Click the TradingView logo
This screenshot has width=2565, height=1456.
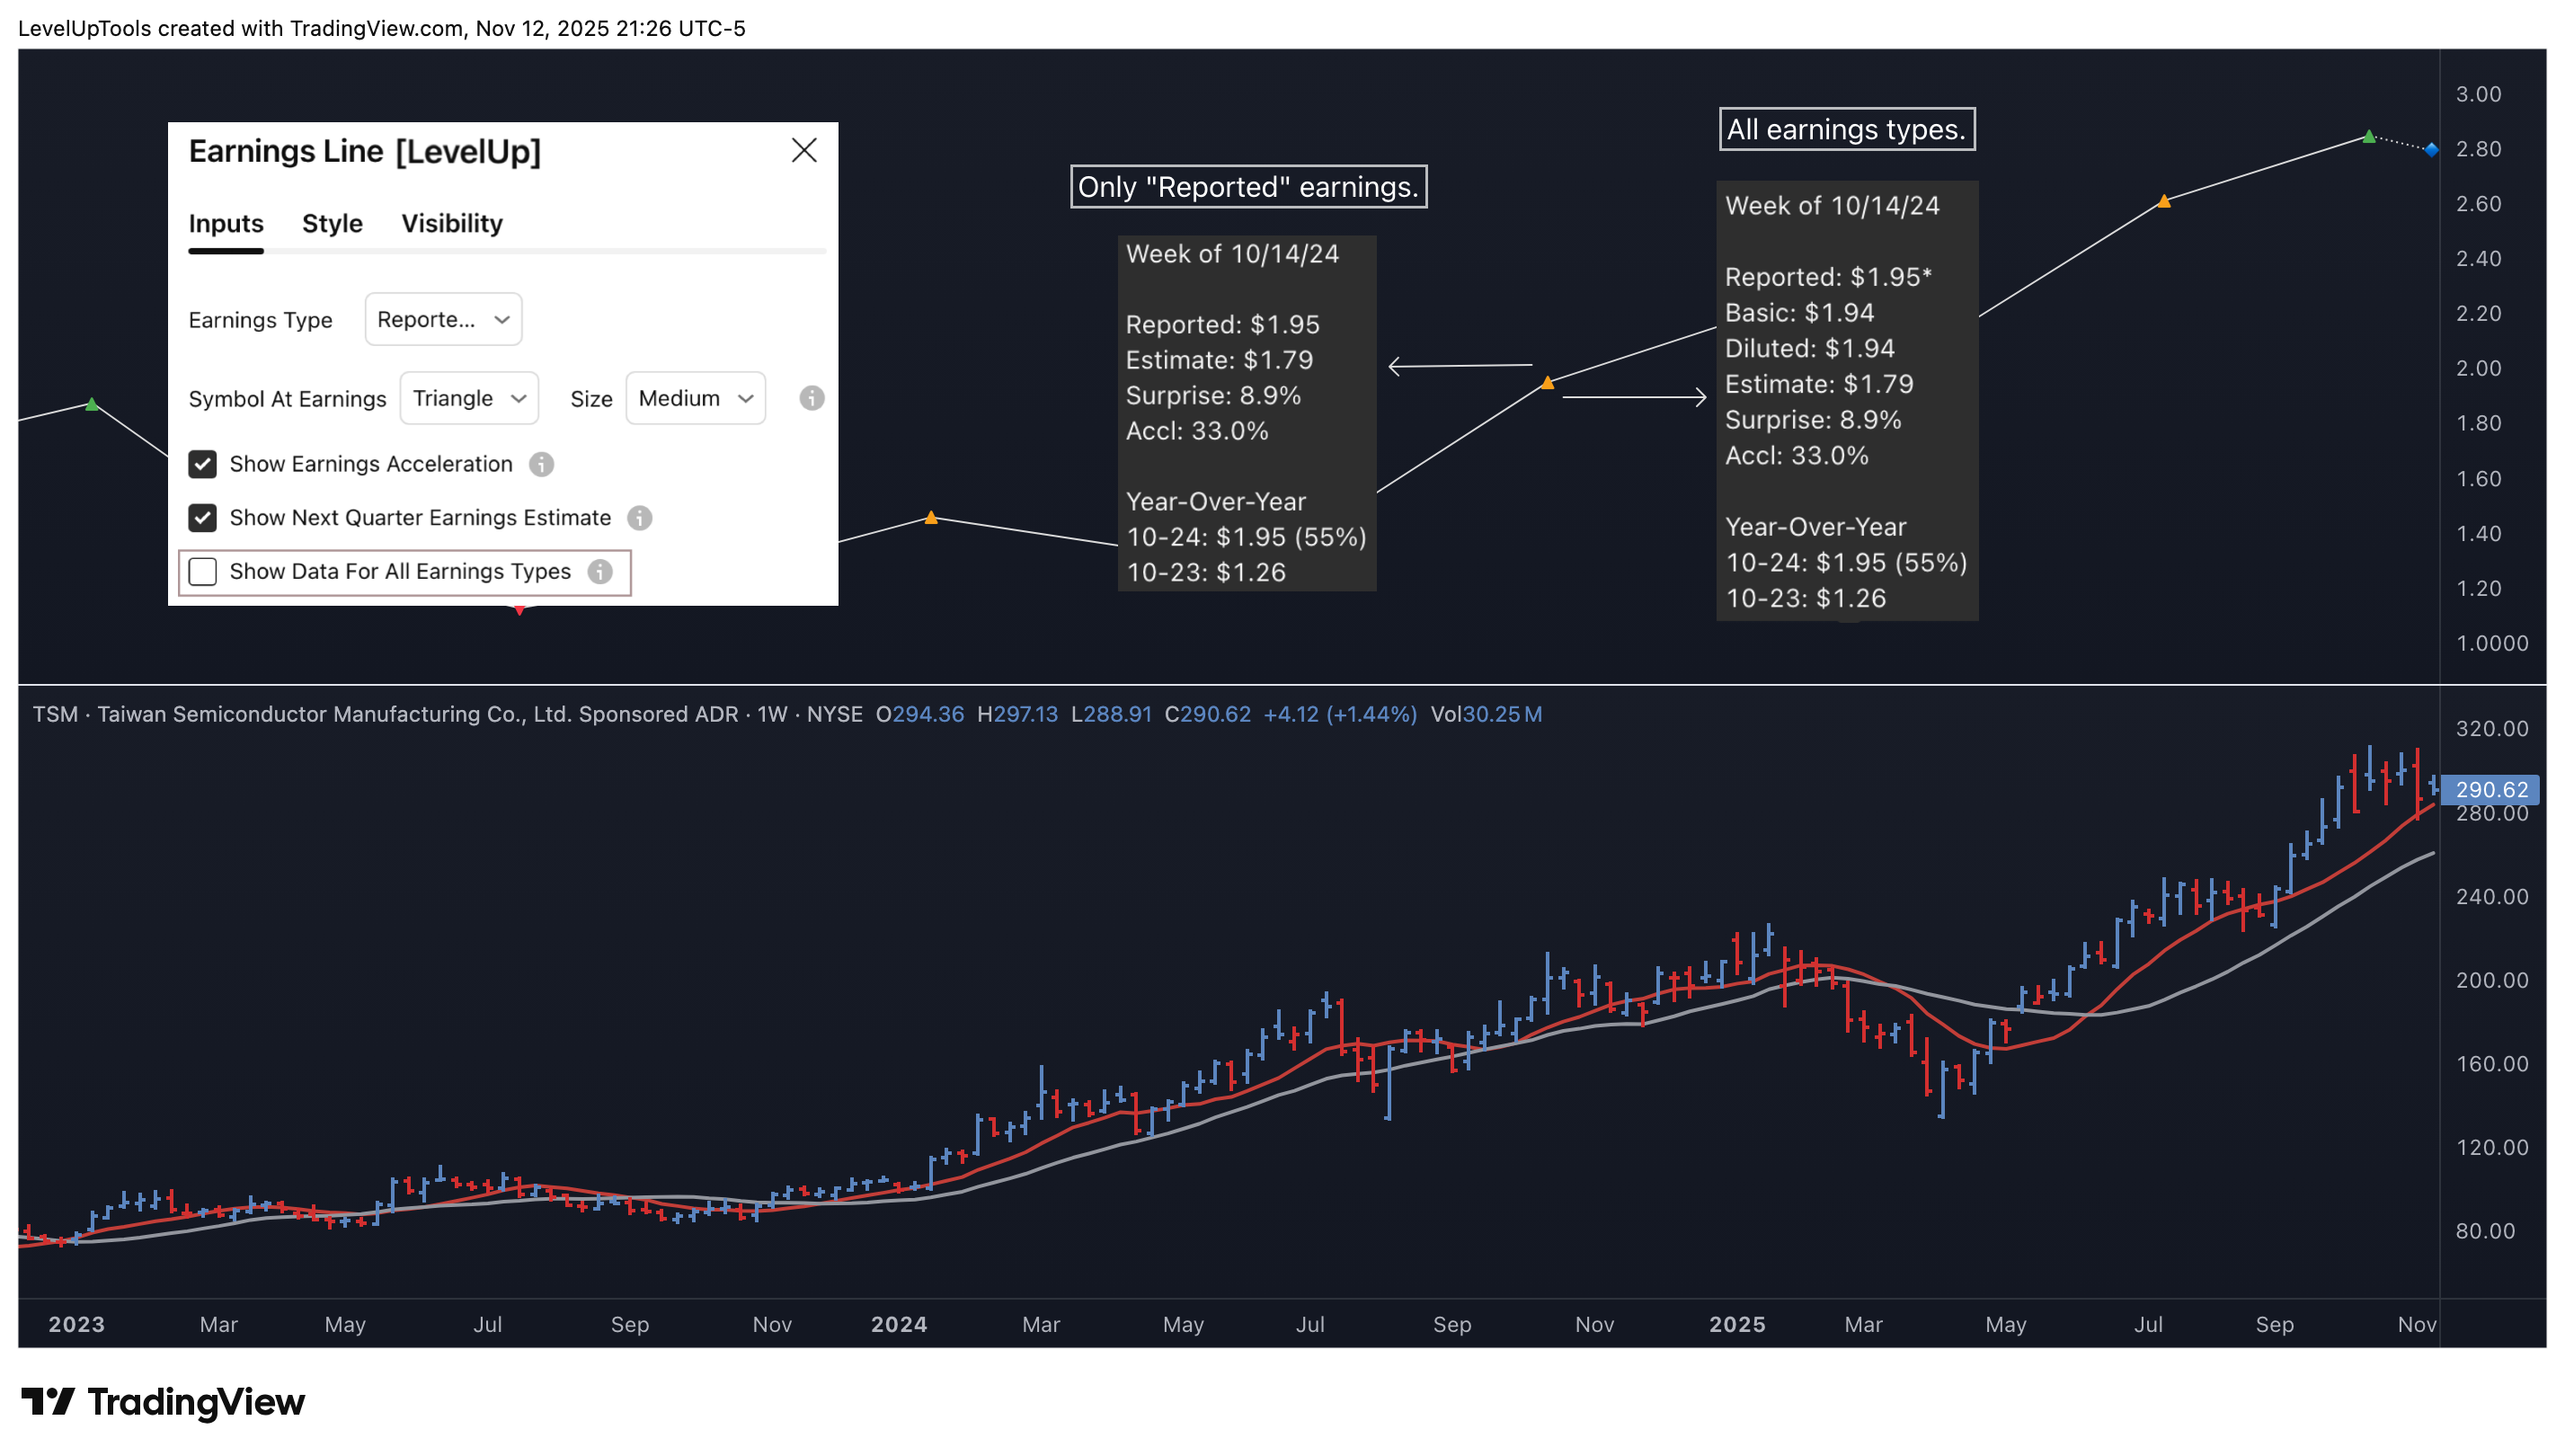point(163,1402)
